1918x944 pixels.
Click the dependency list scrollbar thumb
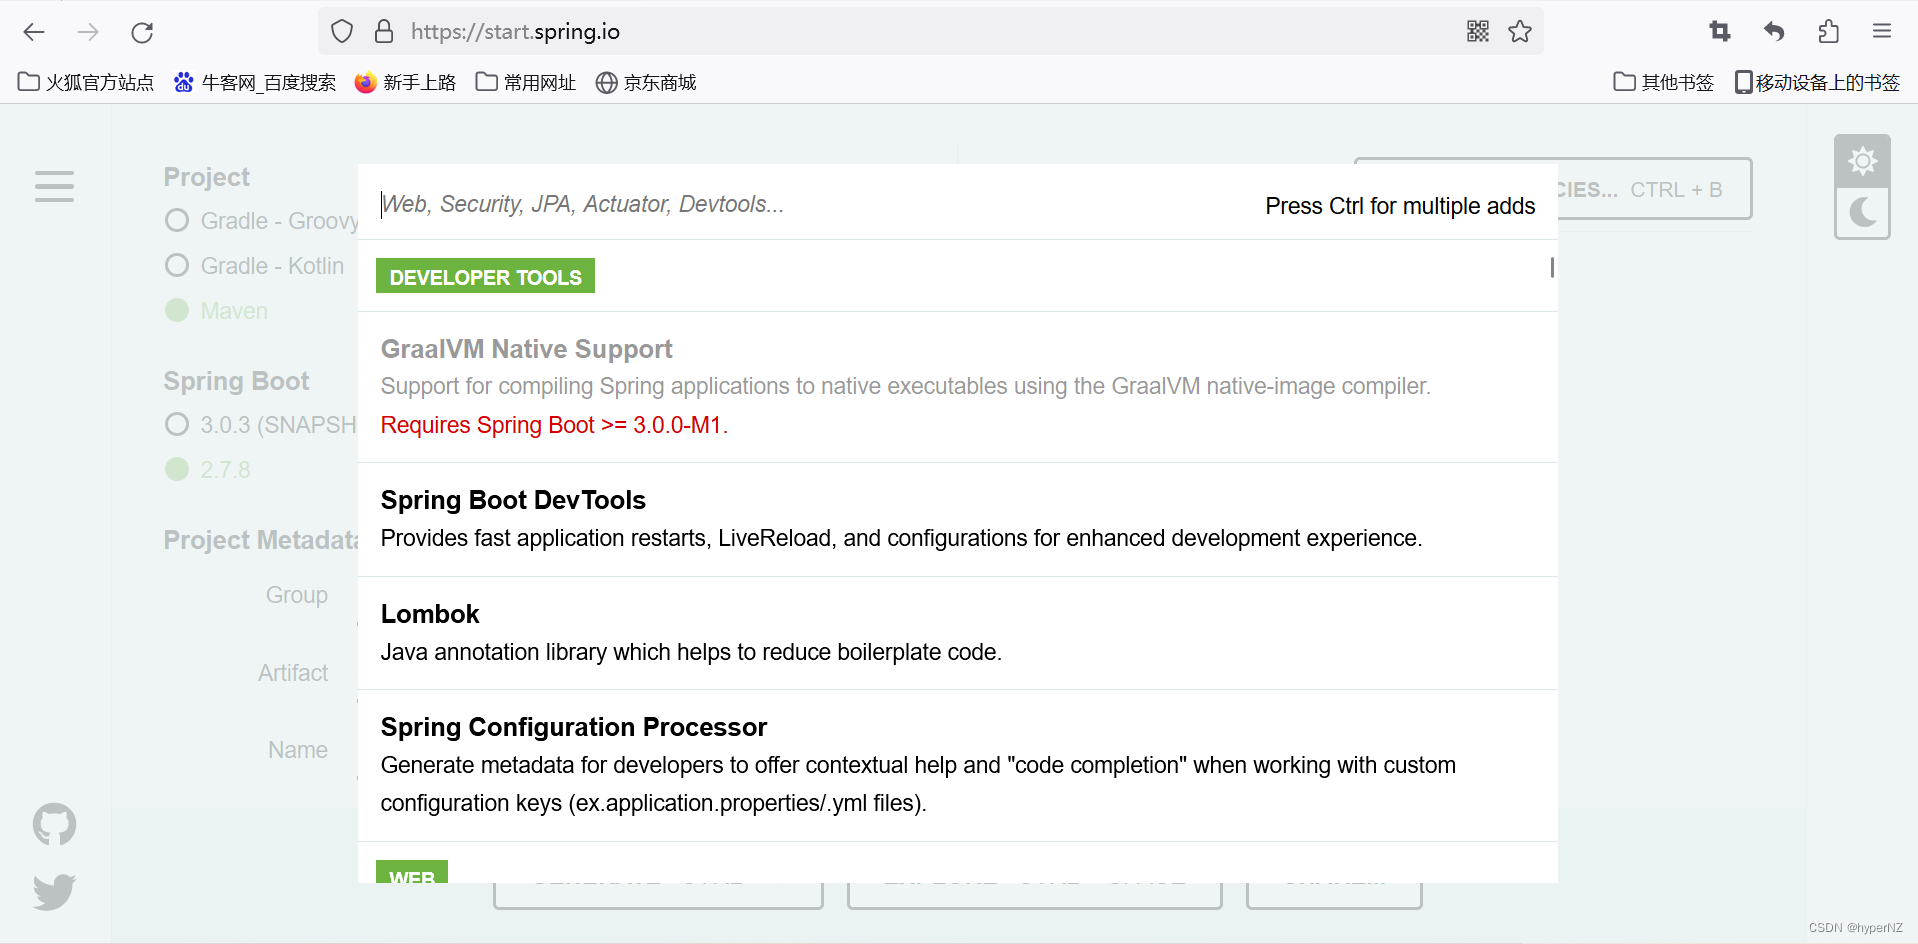(x=1552, y=267)
